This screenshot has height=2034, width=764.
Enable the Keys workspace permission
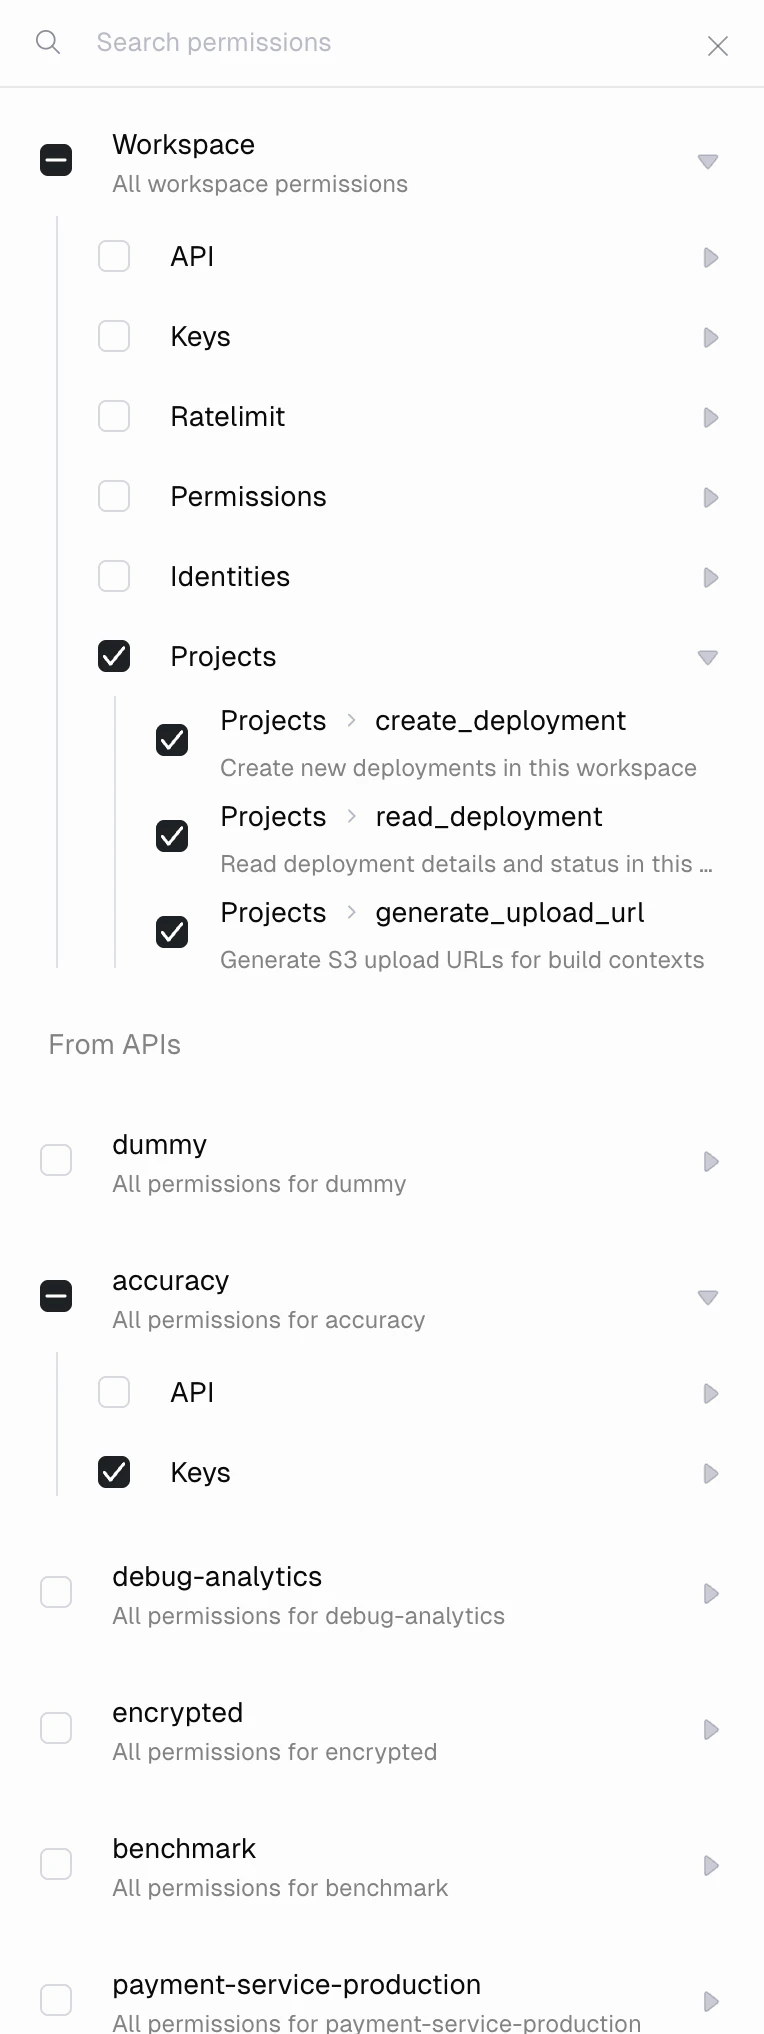(x=114, y=336)
